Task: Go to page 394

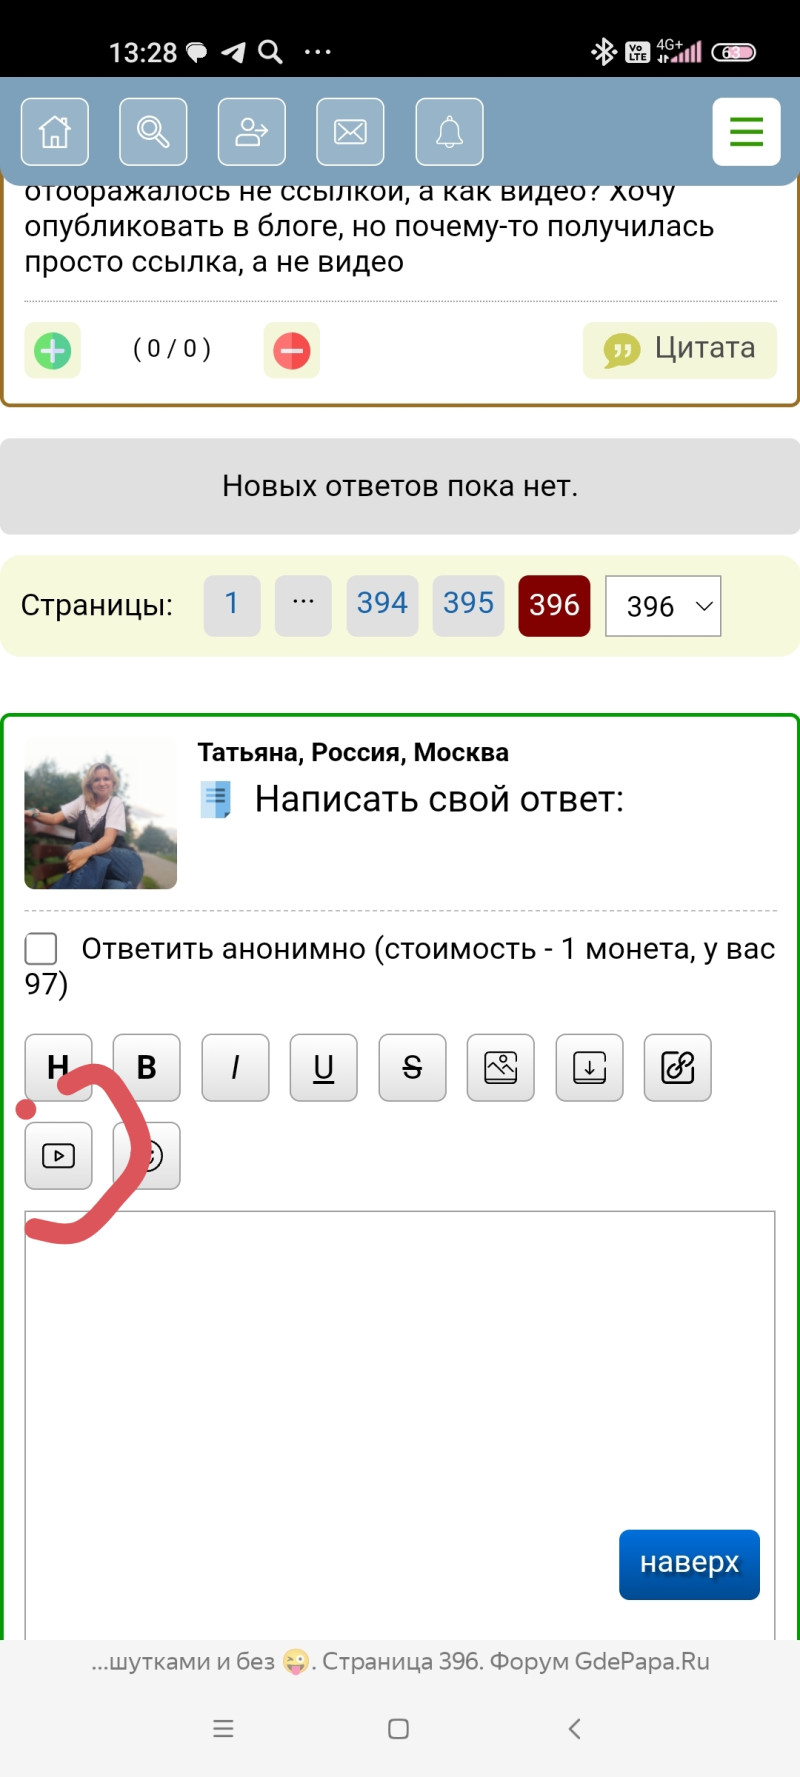Action: 383,605
